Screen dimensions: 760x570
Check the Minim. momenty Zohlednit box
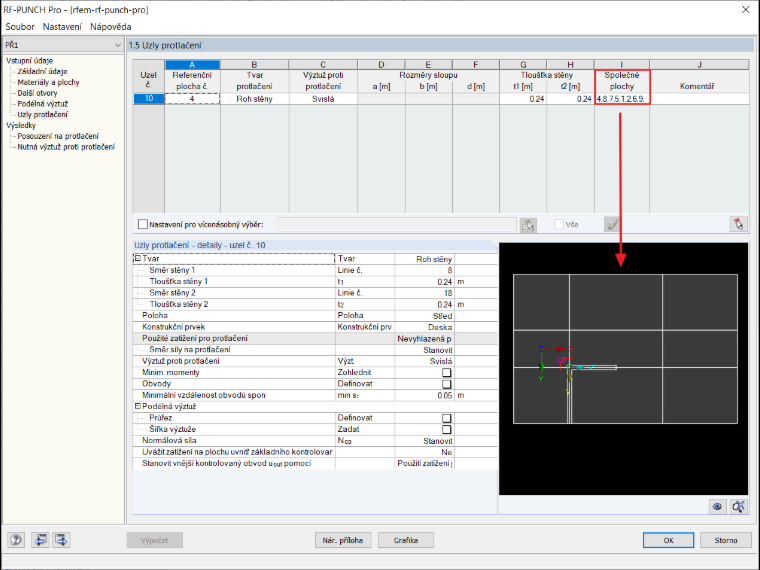(x=446, y=373)
